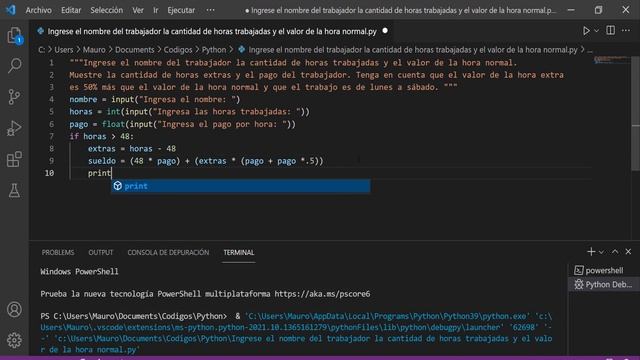The height and width of the screenshot is (360, 640).
Task: Click the C: breadcrumb root
Action: point(42,50)
